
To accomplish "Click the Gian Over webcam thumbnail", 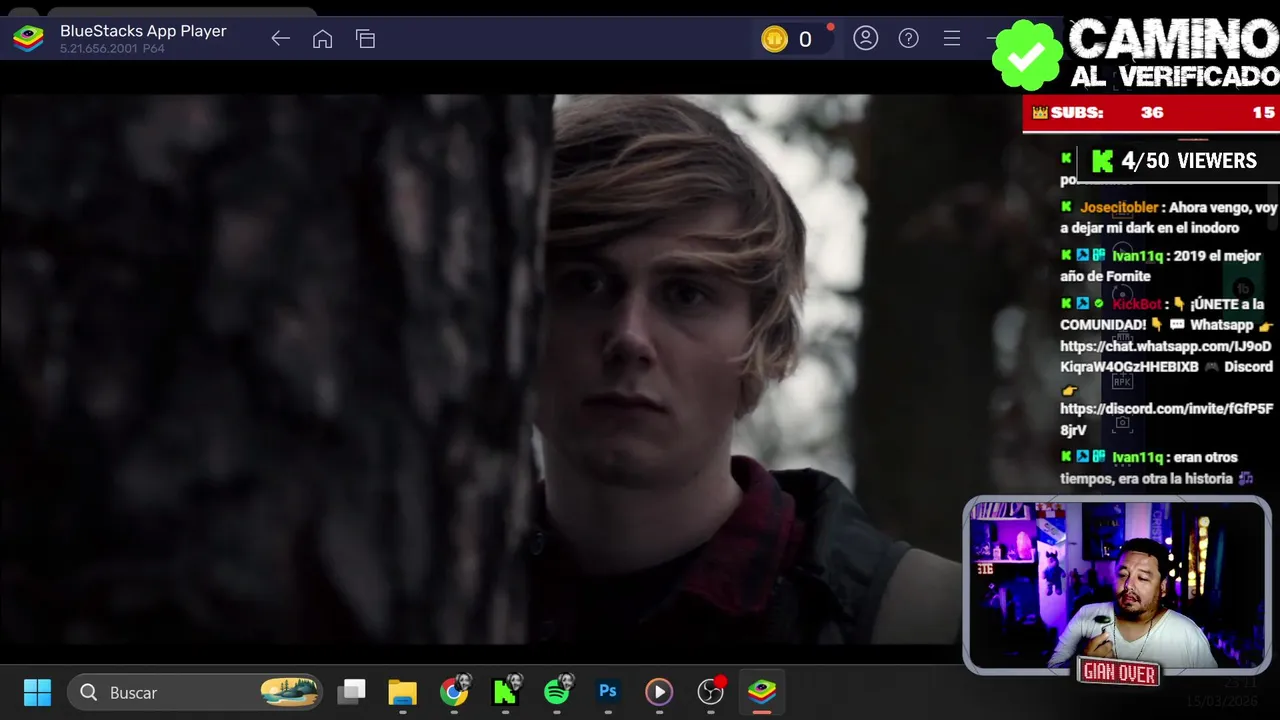I will pos(1117,585).
